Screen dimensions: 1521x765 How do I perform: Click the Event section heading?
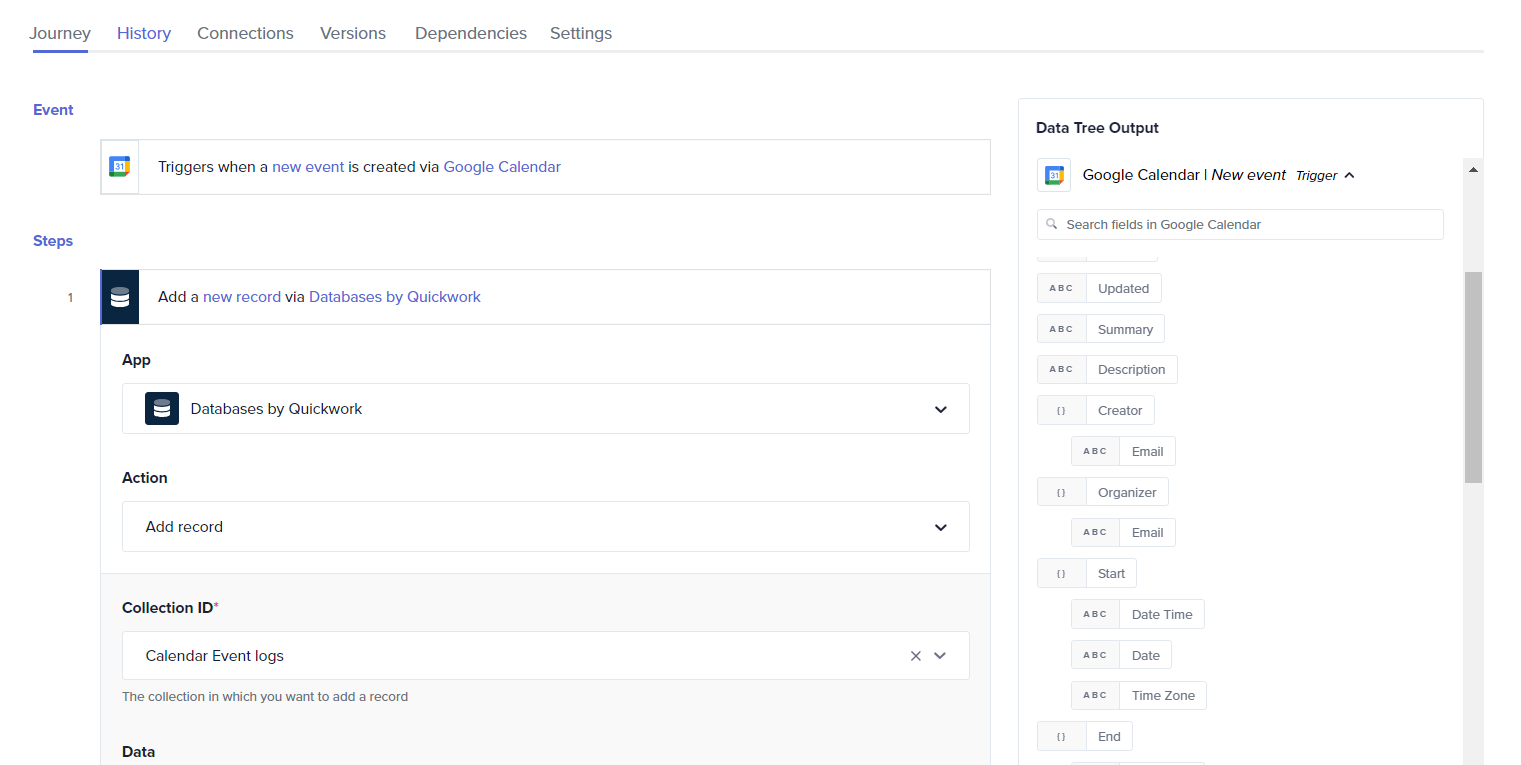53,110
